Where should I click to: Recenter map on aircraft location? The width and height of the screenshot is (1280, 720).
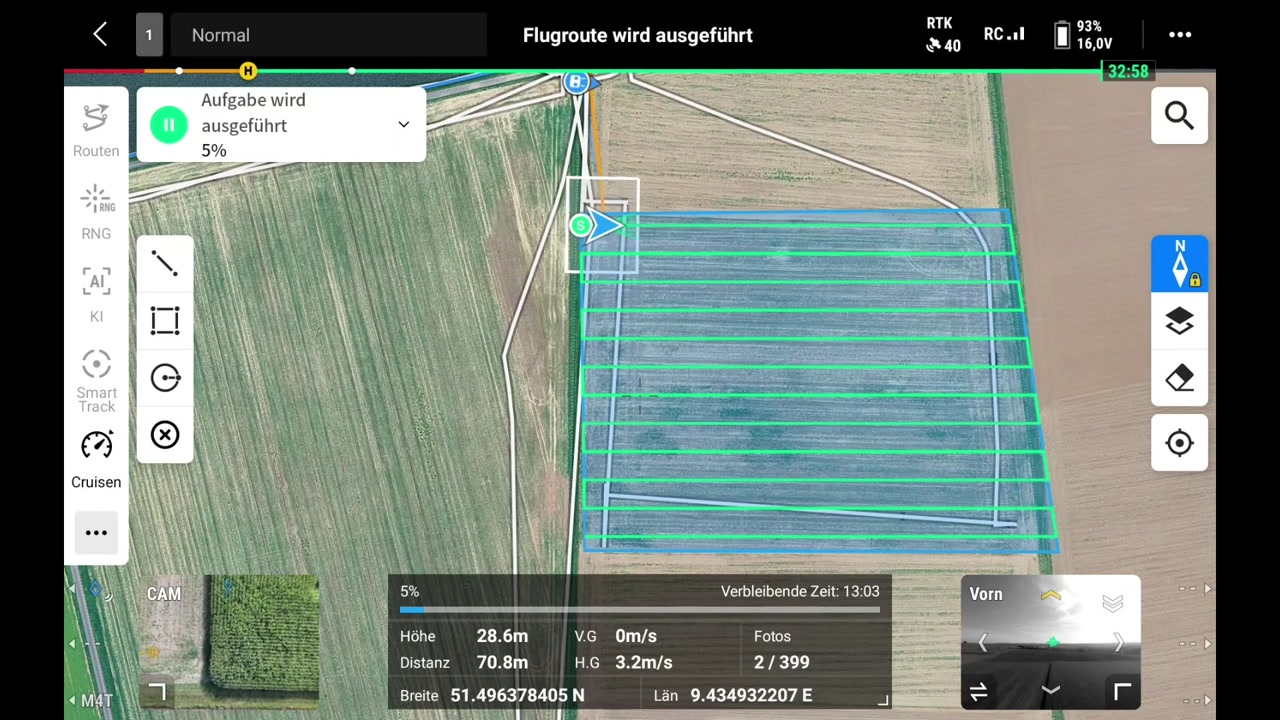[x=1180, y=443]
